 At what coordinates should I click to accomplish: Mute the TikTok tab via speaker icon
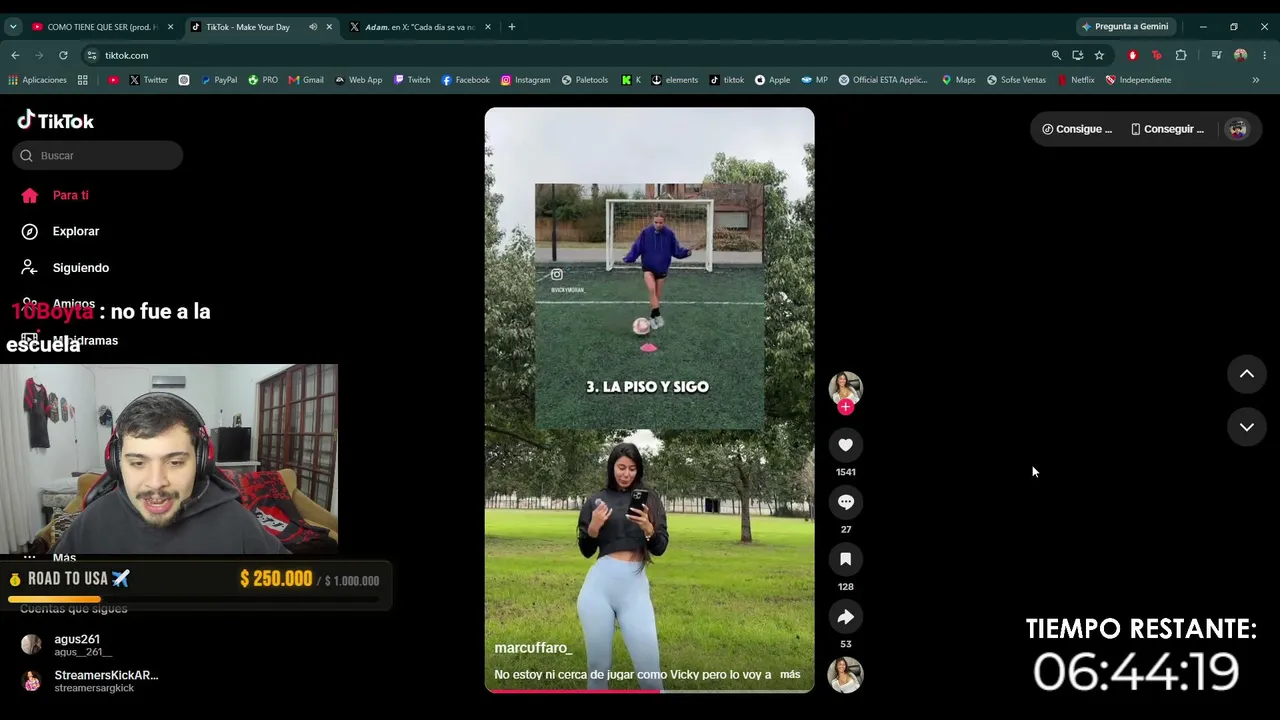(x=313, y=27)
